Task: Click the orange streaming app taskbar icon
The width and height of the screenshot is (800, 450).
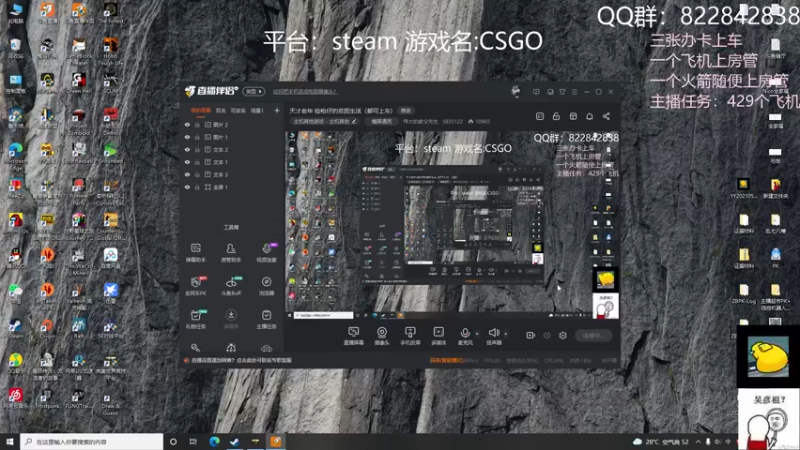Action: (x=276, y=441)
